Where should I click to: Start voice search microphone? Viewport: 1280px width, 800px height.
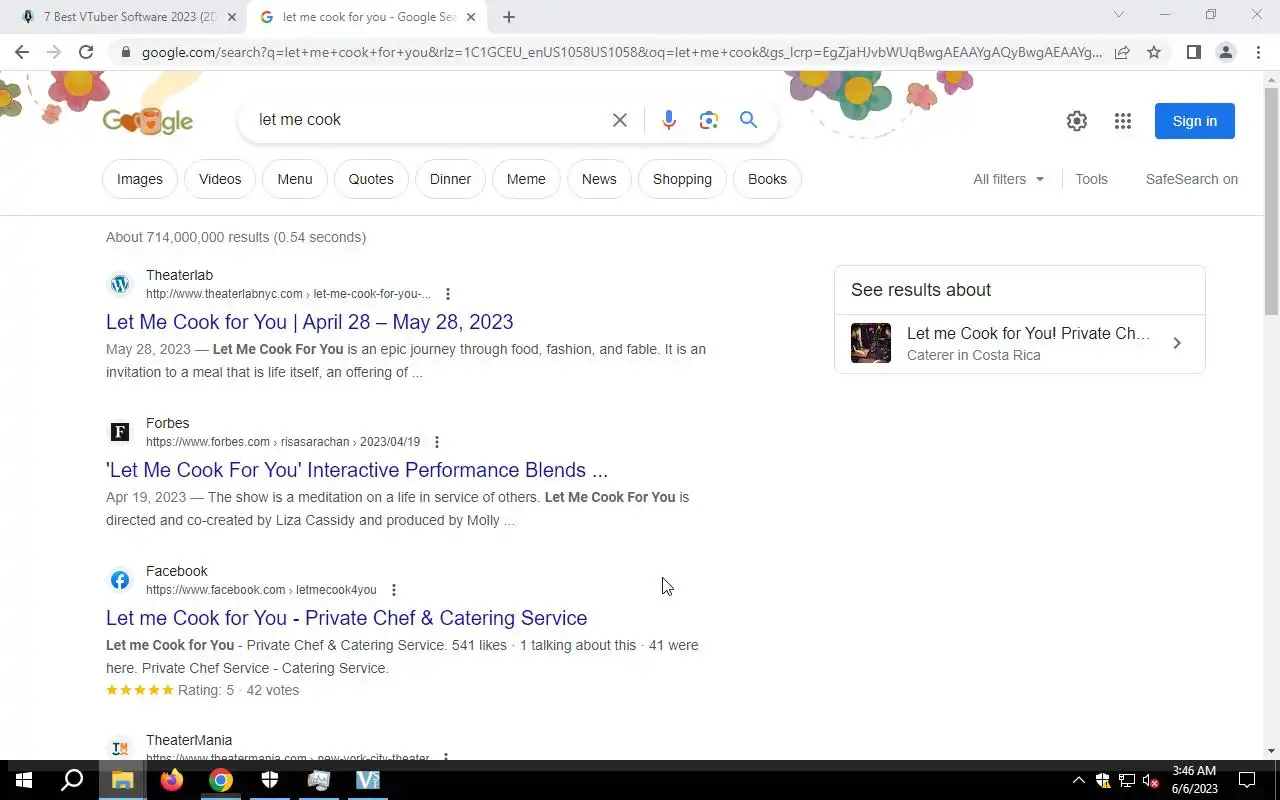click(x=669, y=120)
